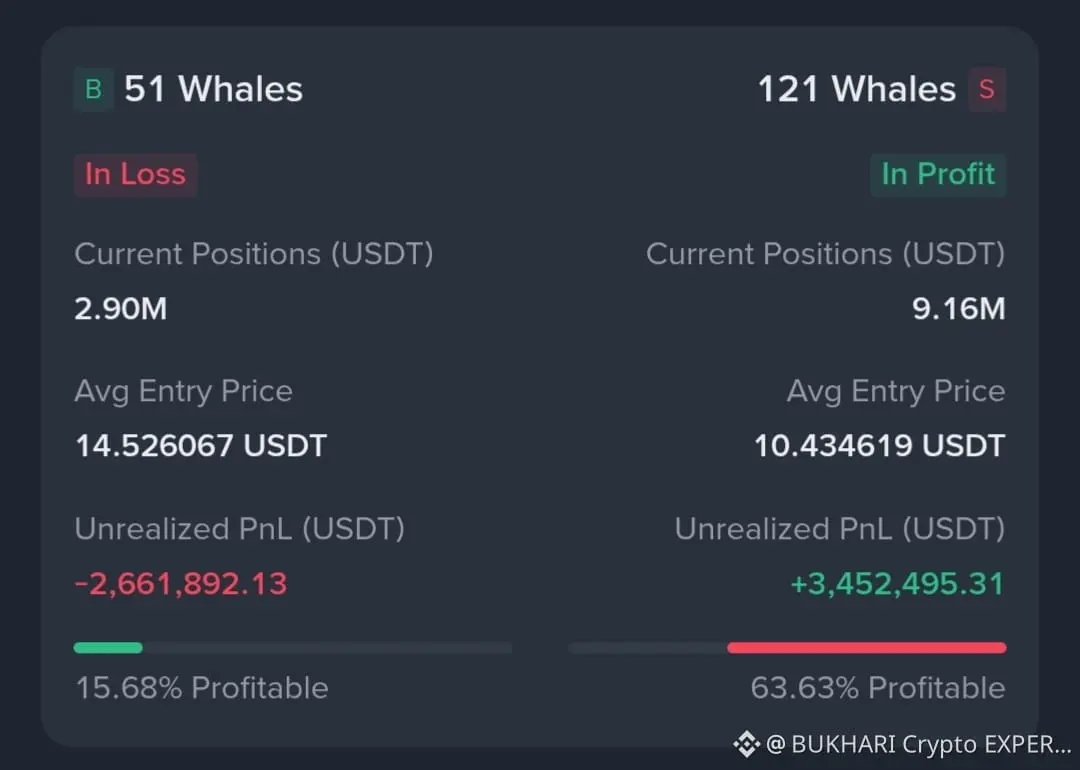This screenshot has width=1080, height=770.
Task: Click the 2.90M current positions value
Action: point(121,308)
